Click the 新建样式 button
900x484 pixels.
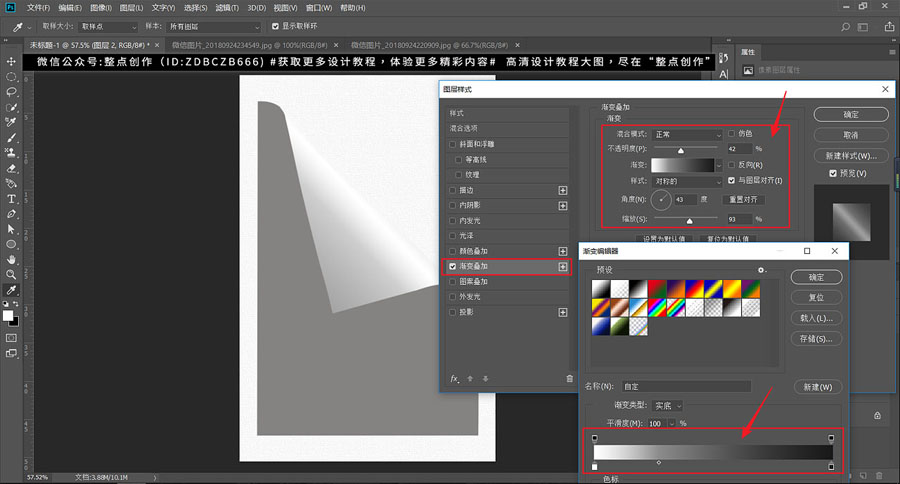coord(851,156)
